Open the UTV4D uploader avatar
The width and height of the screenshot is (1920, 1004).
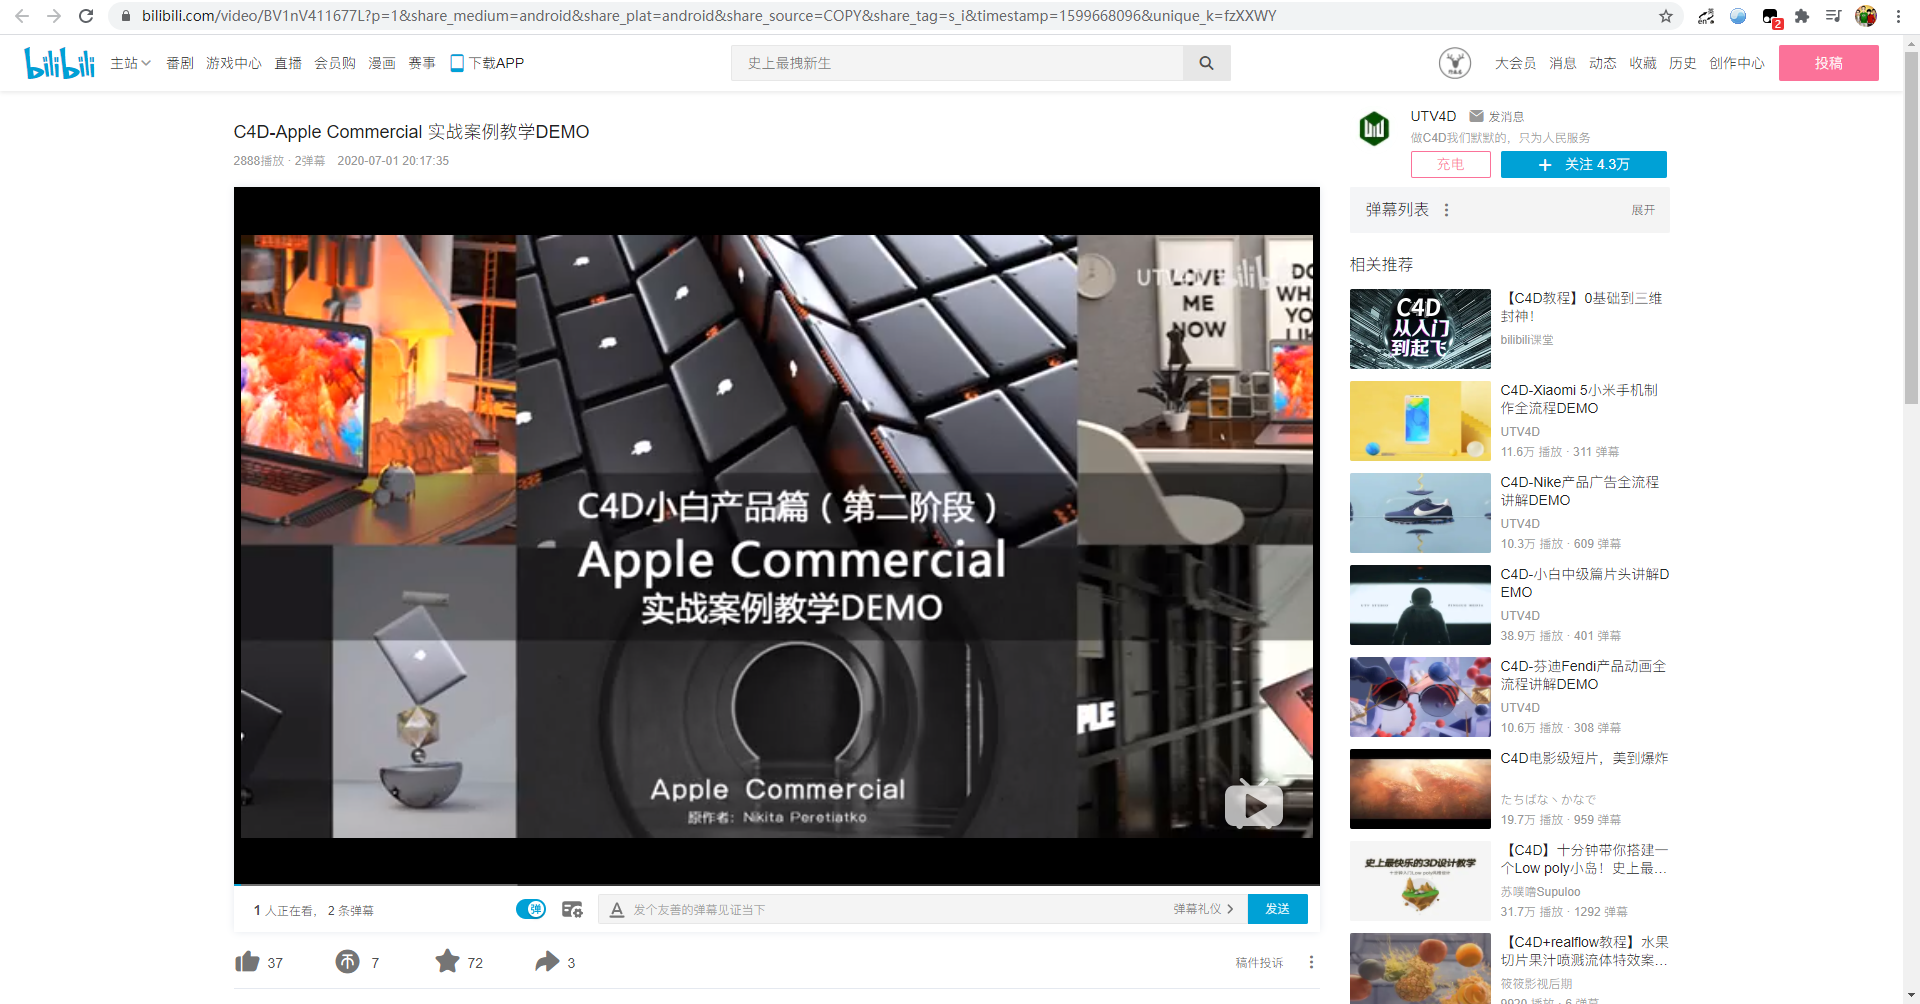[x=1374, y=129]
